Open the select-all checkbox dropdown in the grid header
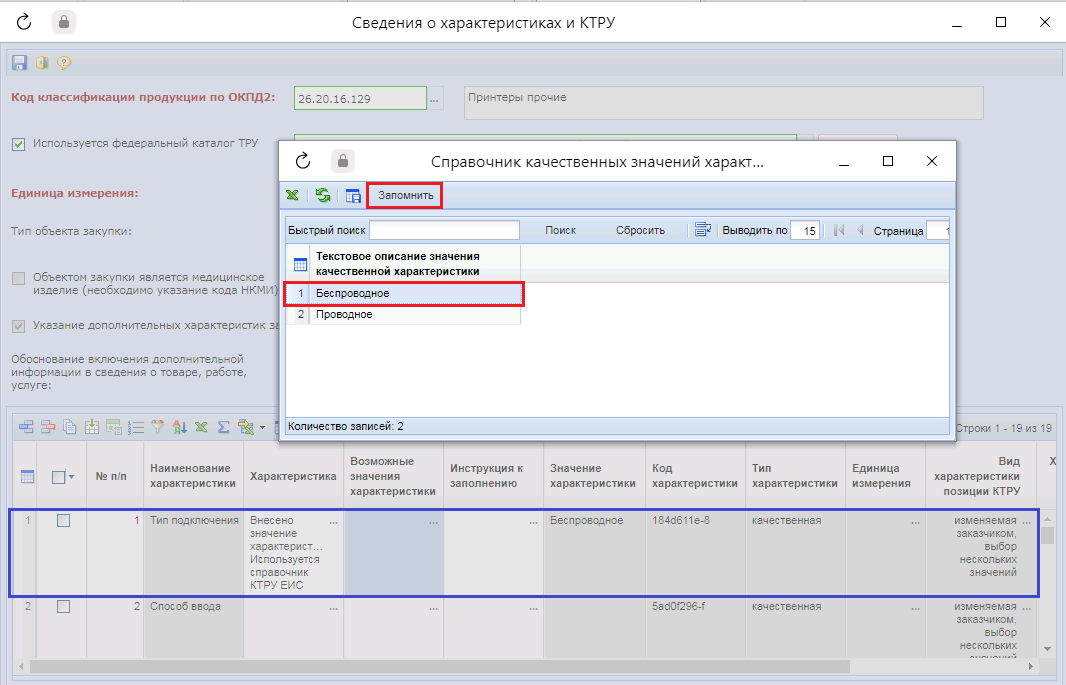 (73, 478)
